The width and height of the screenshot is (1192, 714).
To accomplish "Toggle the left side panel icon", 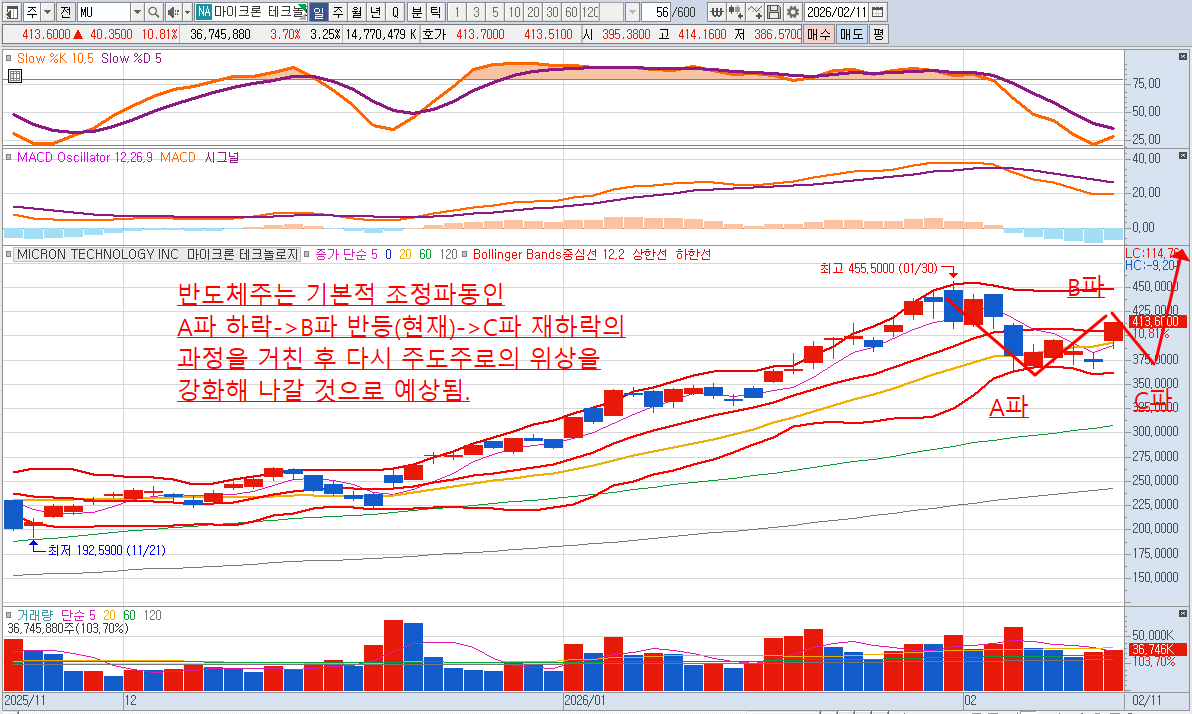I will (12, 12).
